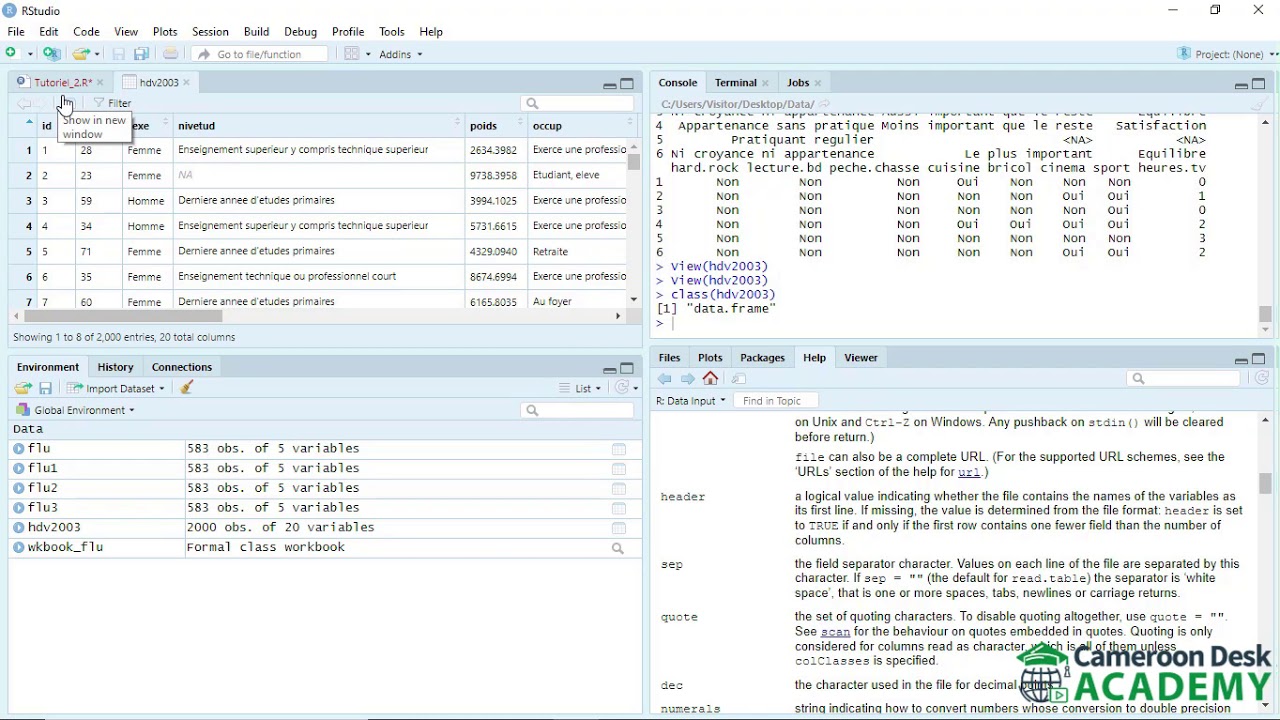Click the data viewer search box

(x=577, y=104)
